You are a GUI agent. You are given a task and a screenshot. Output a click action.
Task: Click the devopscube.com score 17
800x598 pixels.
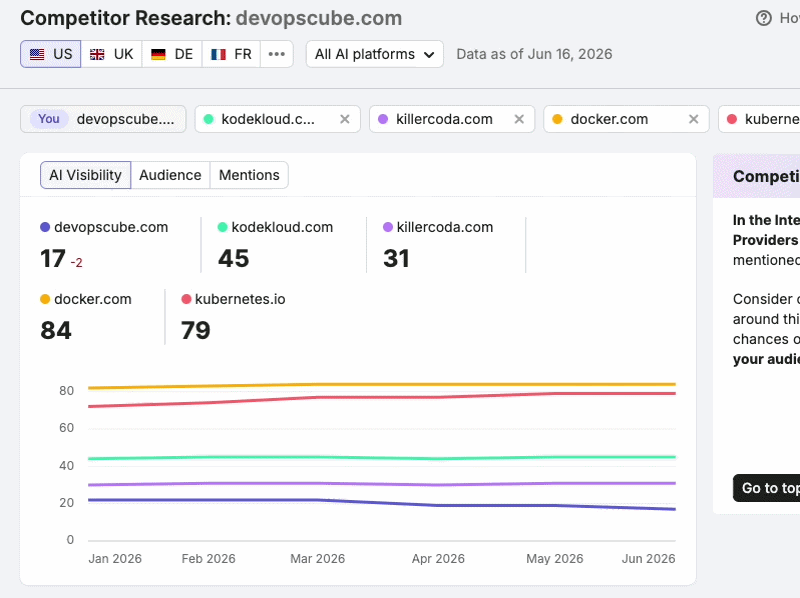pos(53,259)
